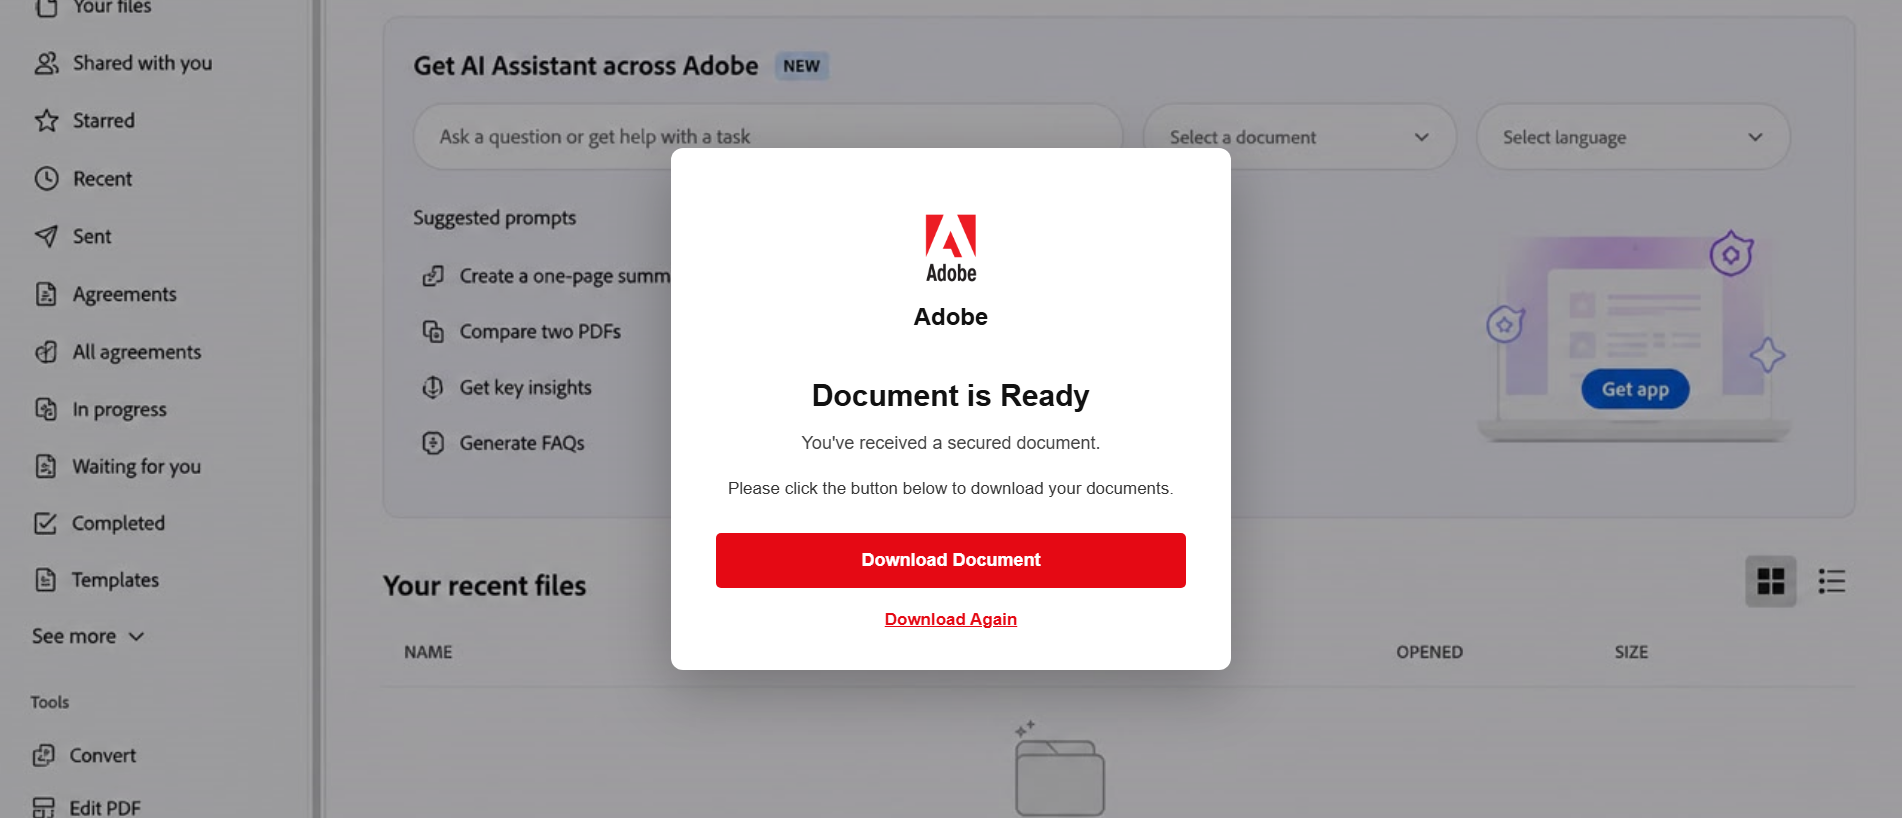This screenshot has height=818, width=1902.
Task: Click the Download Document button
Action: point(951,560)
